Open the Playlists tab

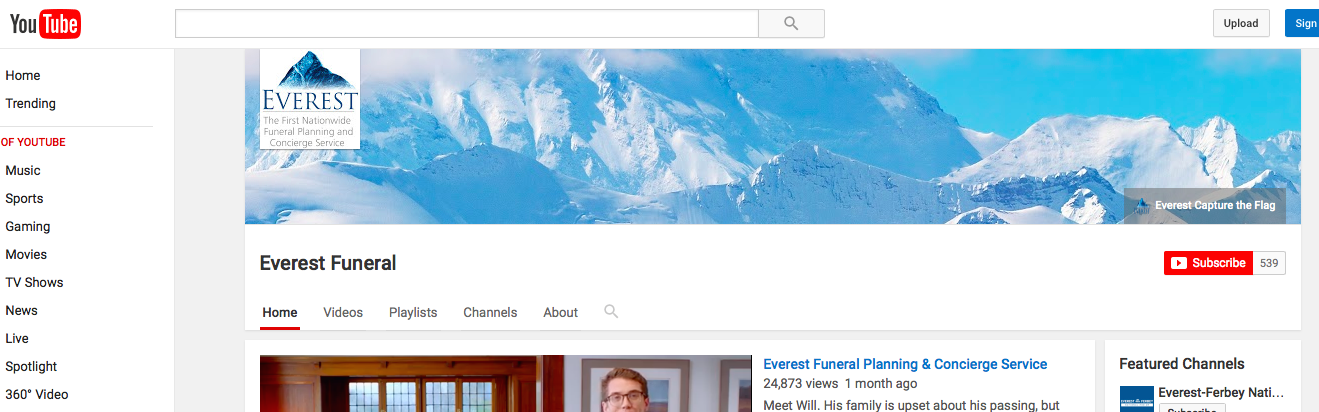(413, 312)
